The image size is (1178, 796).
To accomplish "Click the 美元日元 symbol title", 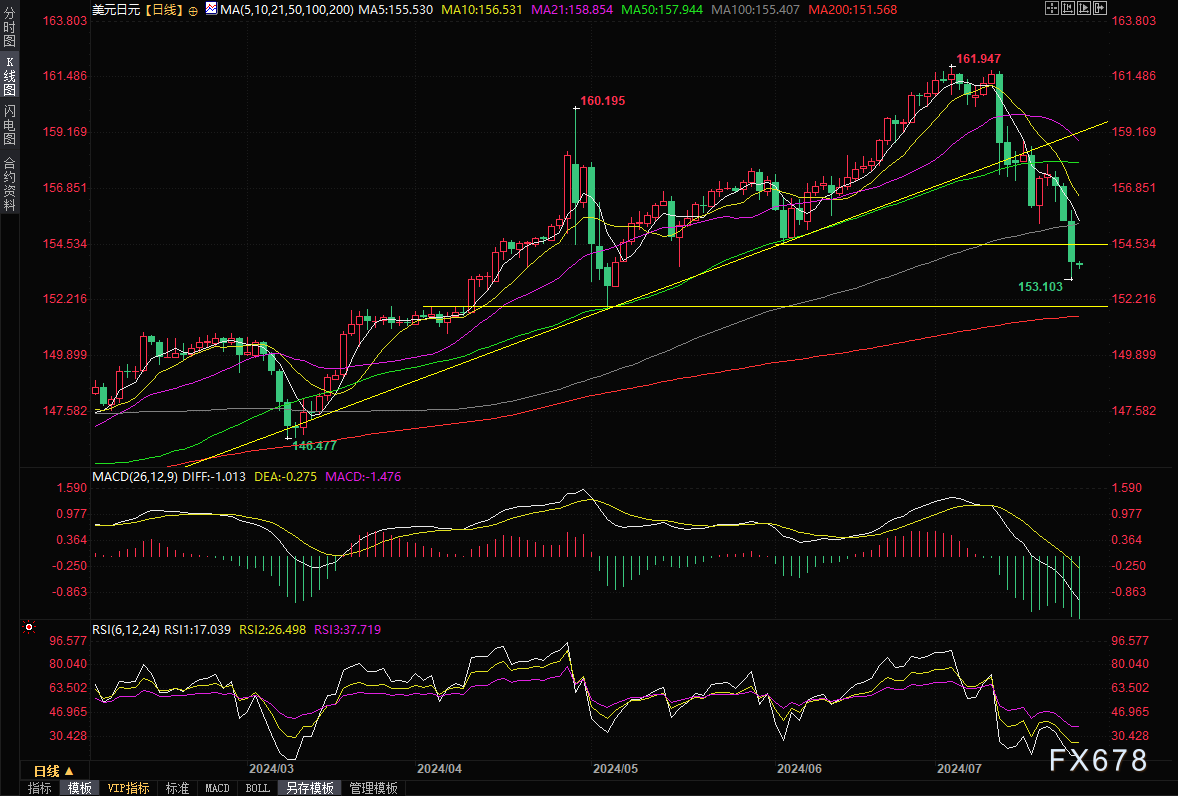I will coord(116,10).
